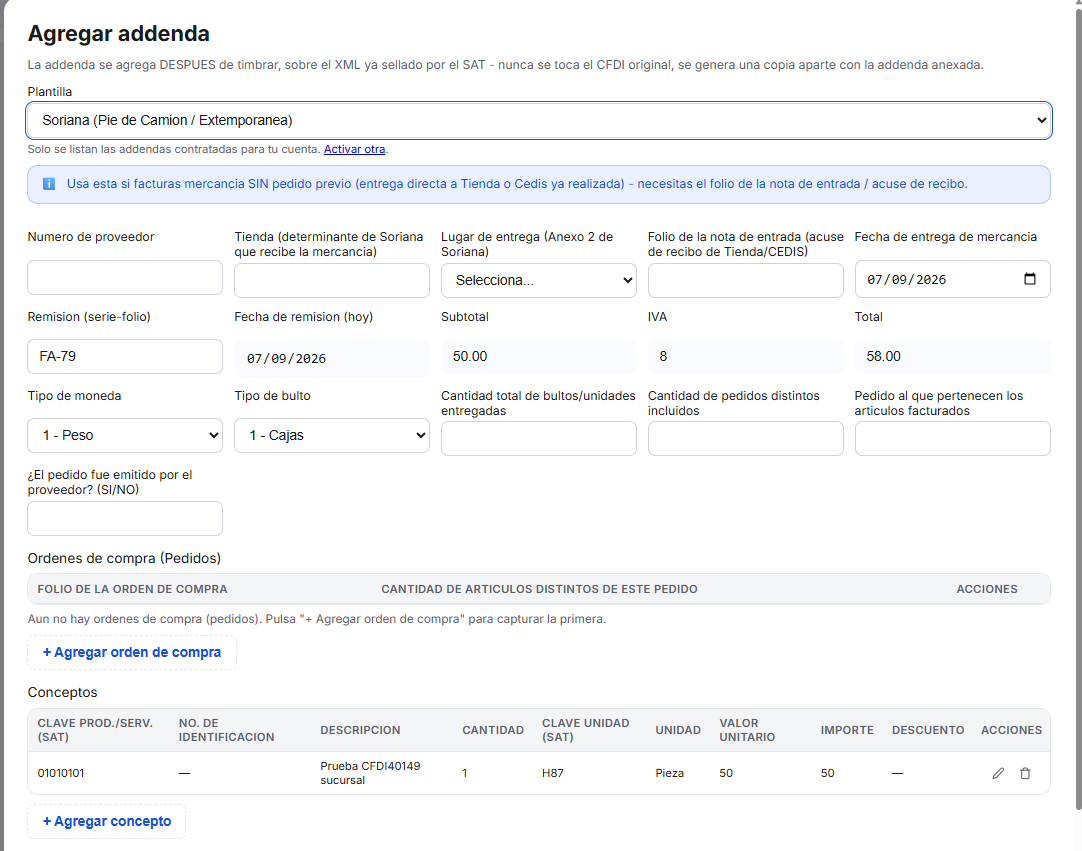Click the Remision field containing FA-79
1082x851 pixels.
(125, 356)
